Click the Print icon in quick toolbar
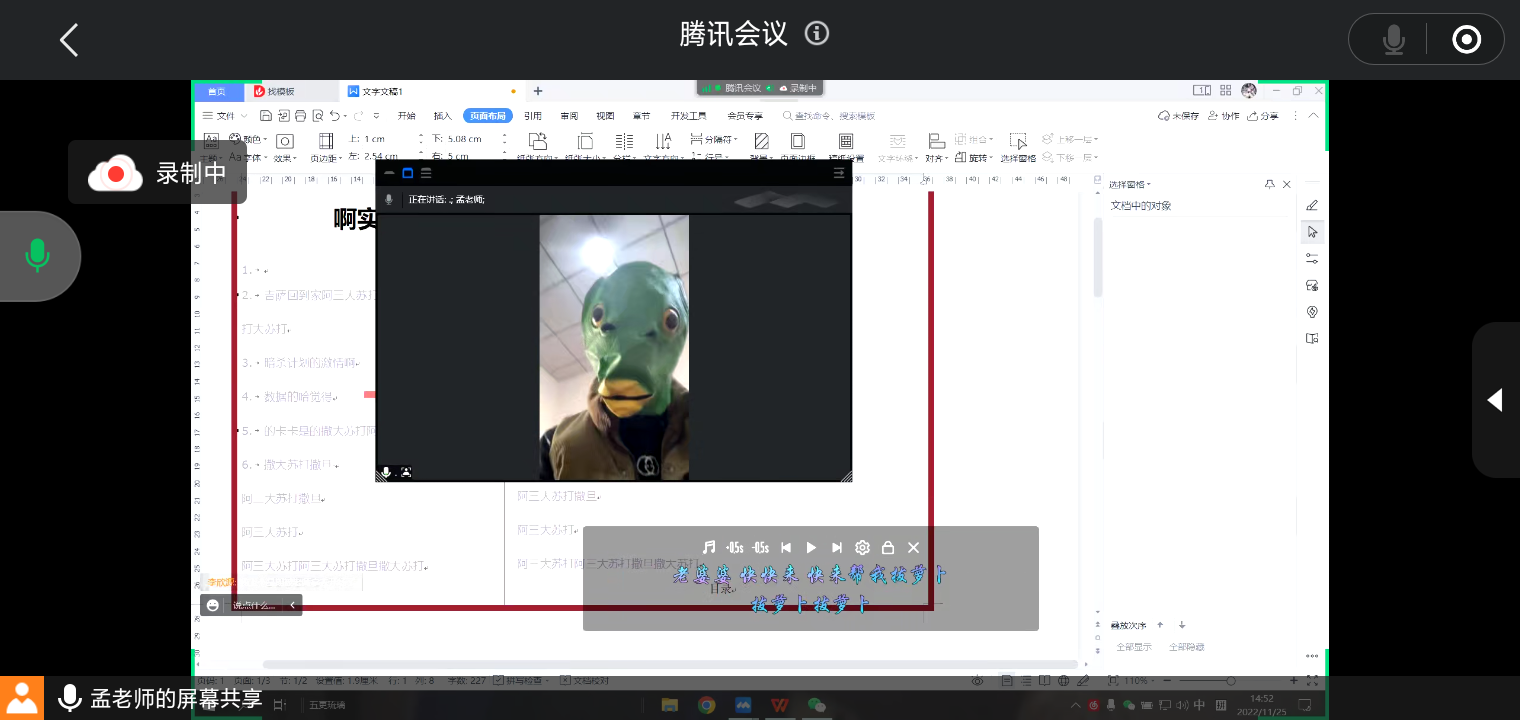The image size is (1520, 720). [x=300, y=116]
